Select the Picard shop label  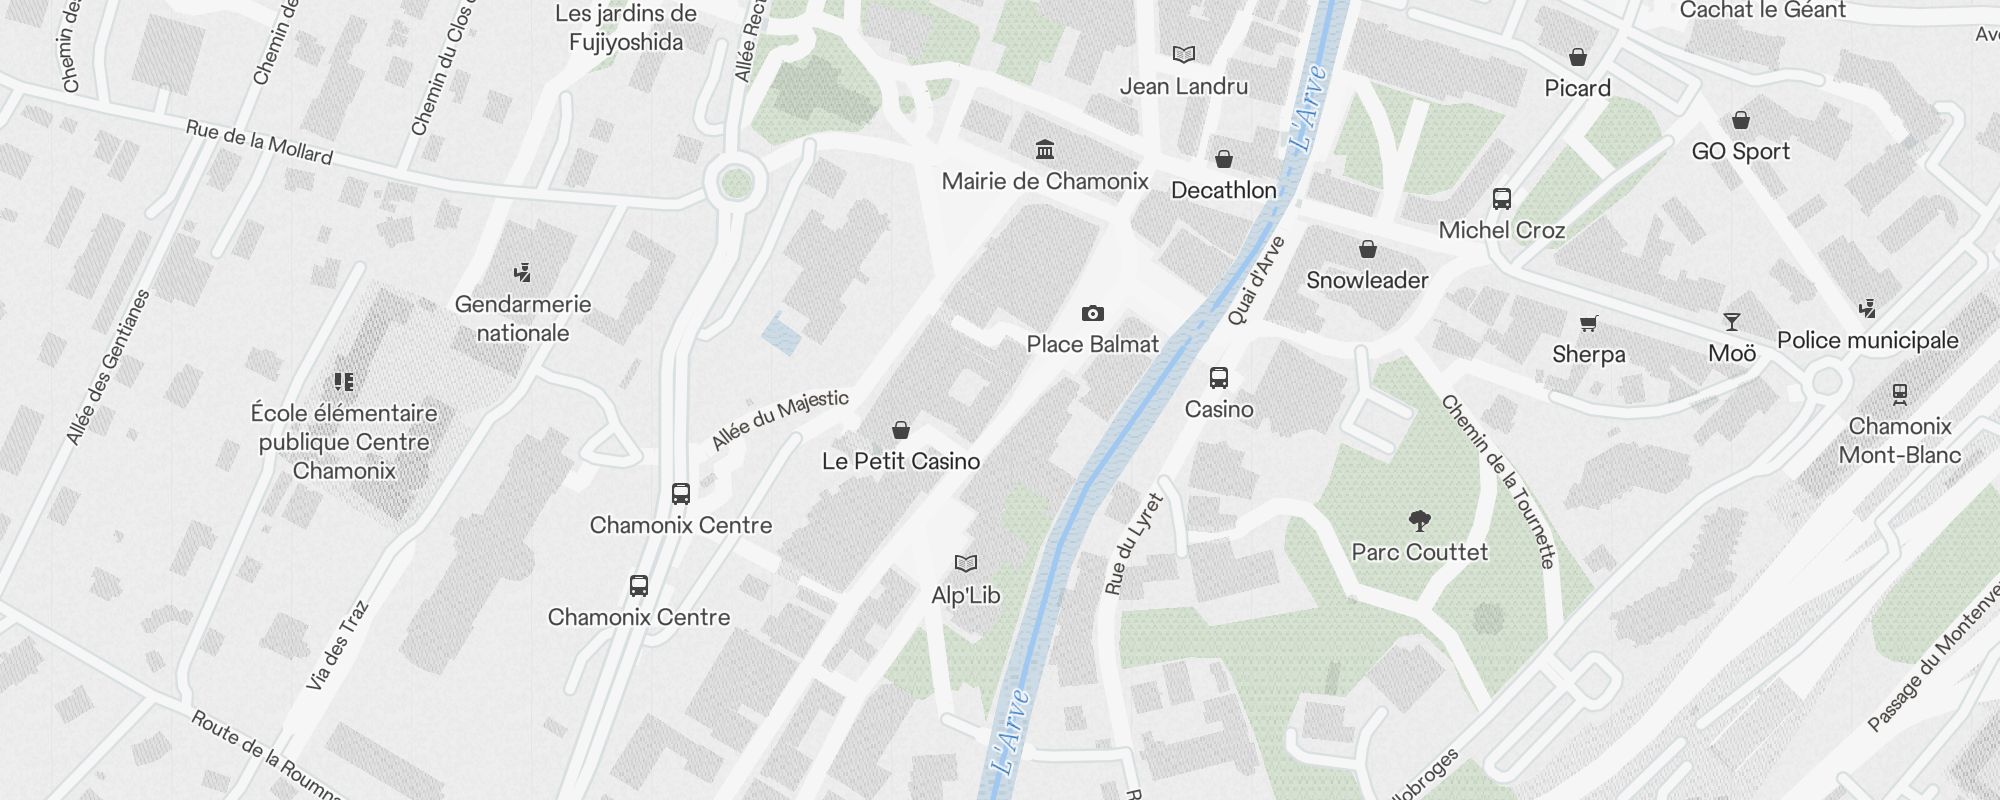point(1578,88)
